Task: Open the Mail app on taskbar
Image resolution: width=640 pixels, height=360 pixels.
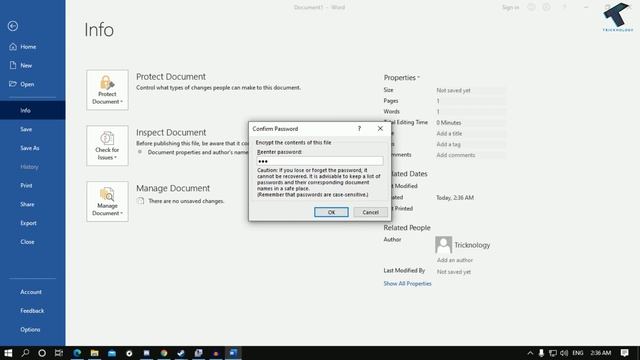Action: pos(112,353)
